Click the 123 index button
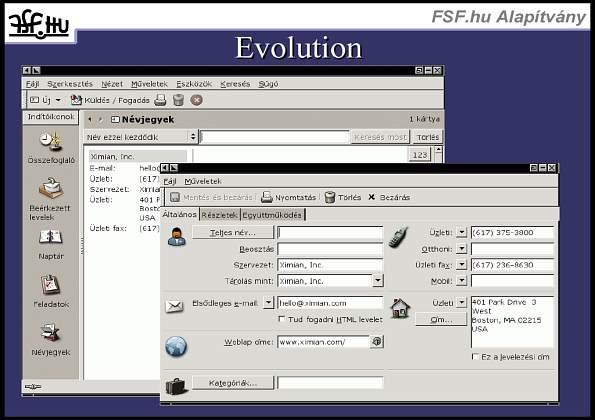The image size is (595, 420). (x=420, y=155)
